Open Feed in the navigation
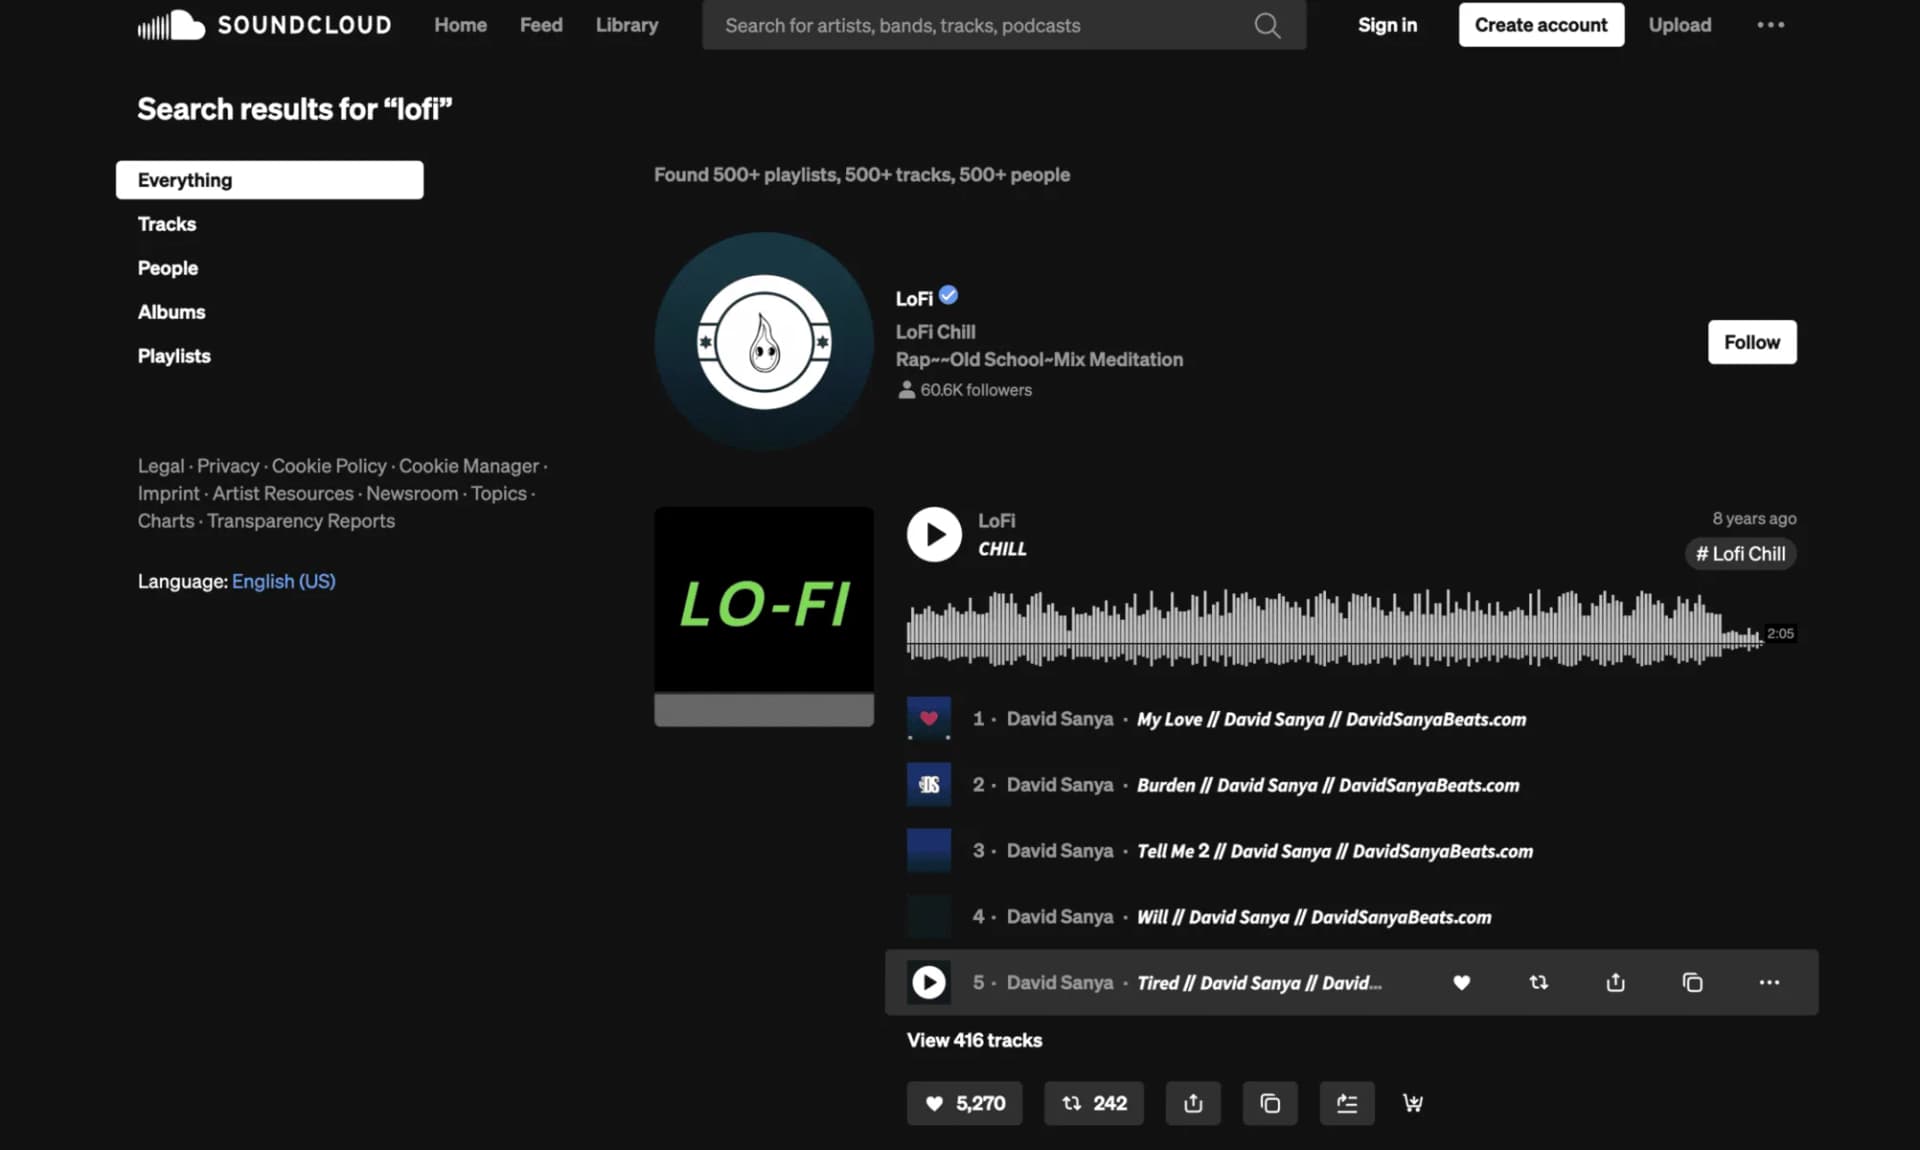This screenshot has width=1920, height=1150. click(x=541, y=25)
